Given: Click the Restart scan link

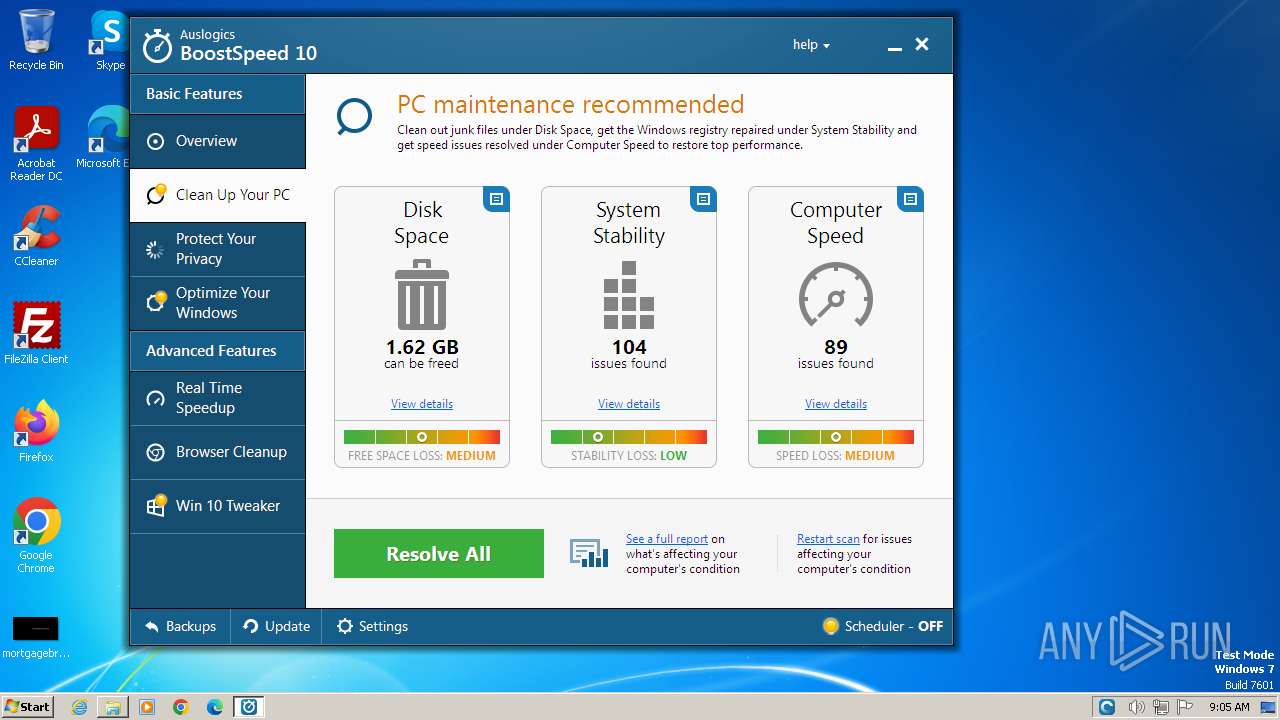Looking at the screenshot, I should pyautogui.click(x=828, y=539).
